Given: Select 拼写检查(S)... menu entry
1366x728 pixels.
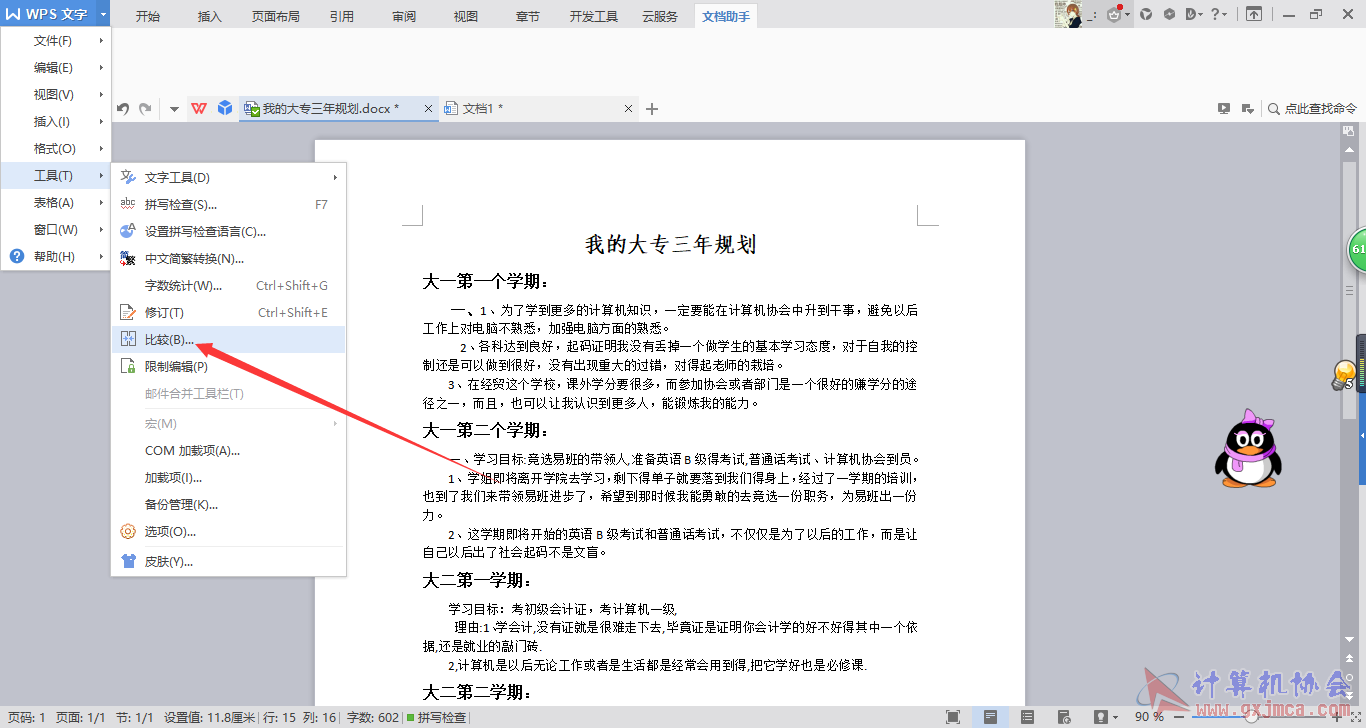Looking at the screenshot, I should click(x=228, y=205).
